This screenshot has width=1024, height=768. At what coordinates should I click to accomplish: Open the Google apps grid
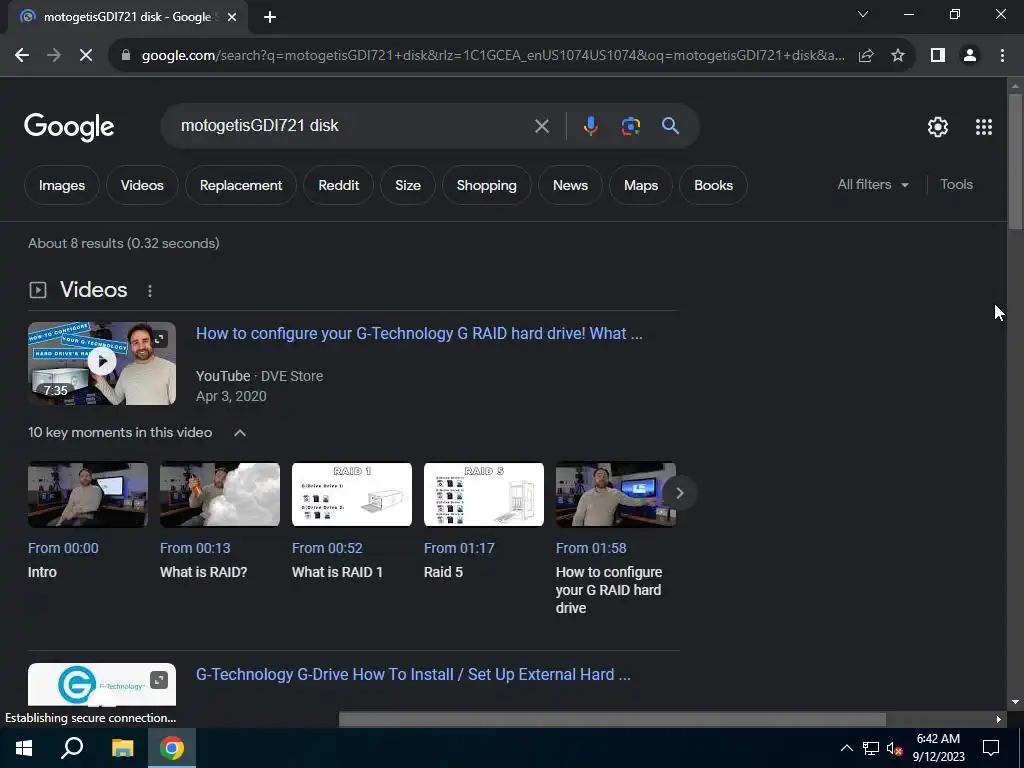(x=984, y=127)
